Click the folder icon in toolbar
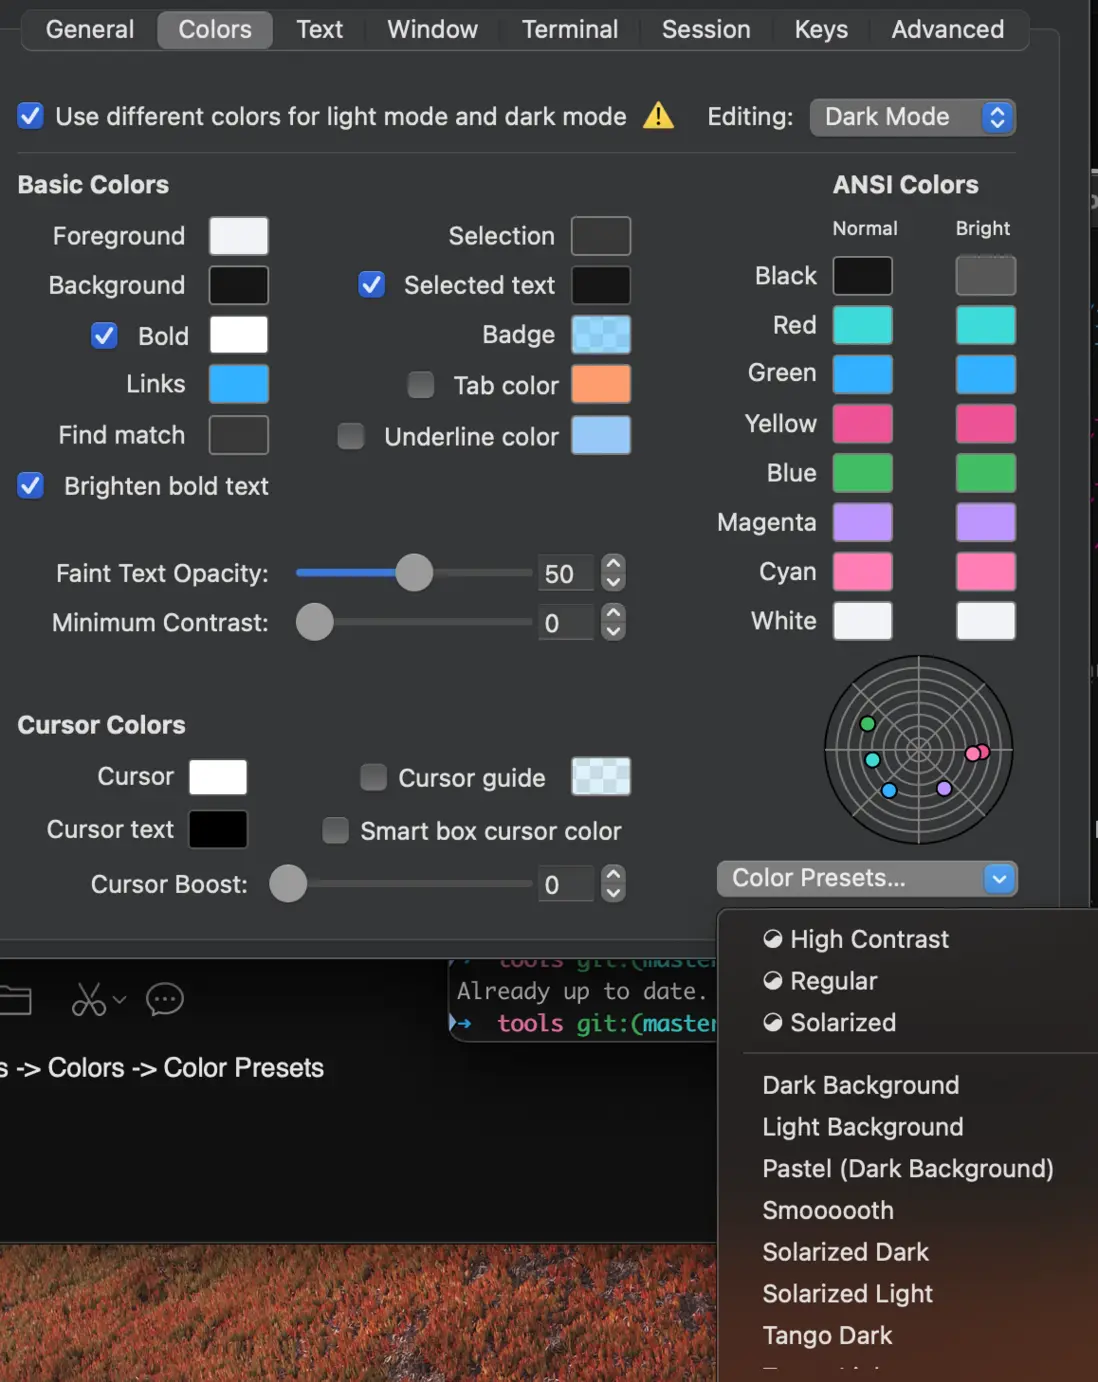Viewport: 1098px width, 1382px height. (x=15, y=999)
